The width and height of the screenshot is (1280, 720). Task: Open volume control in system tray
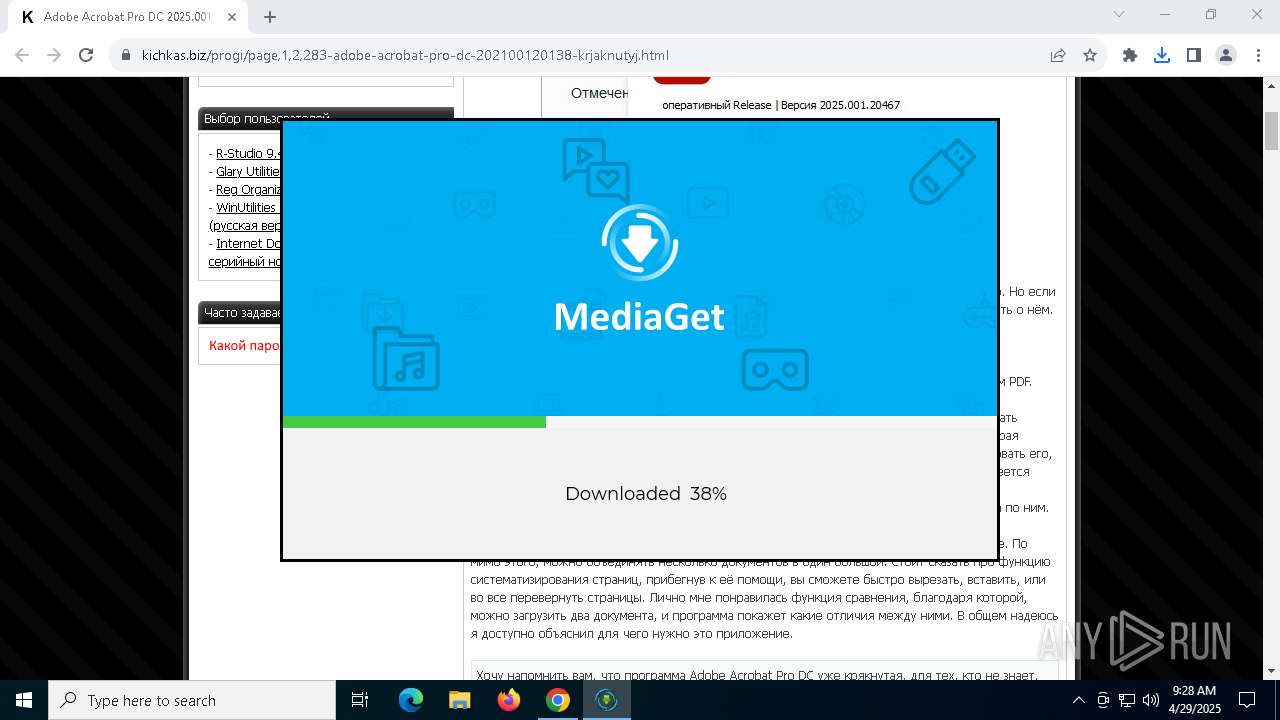coord(1151,700)
